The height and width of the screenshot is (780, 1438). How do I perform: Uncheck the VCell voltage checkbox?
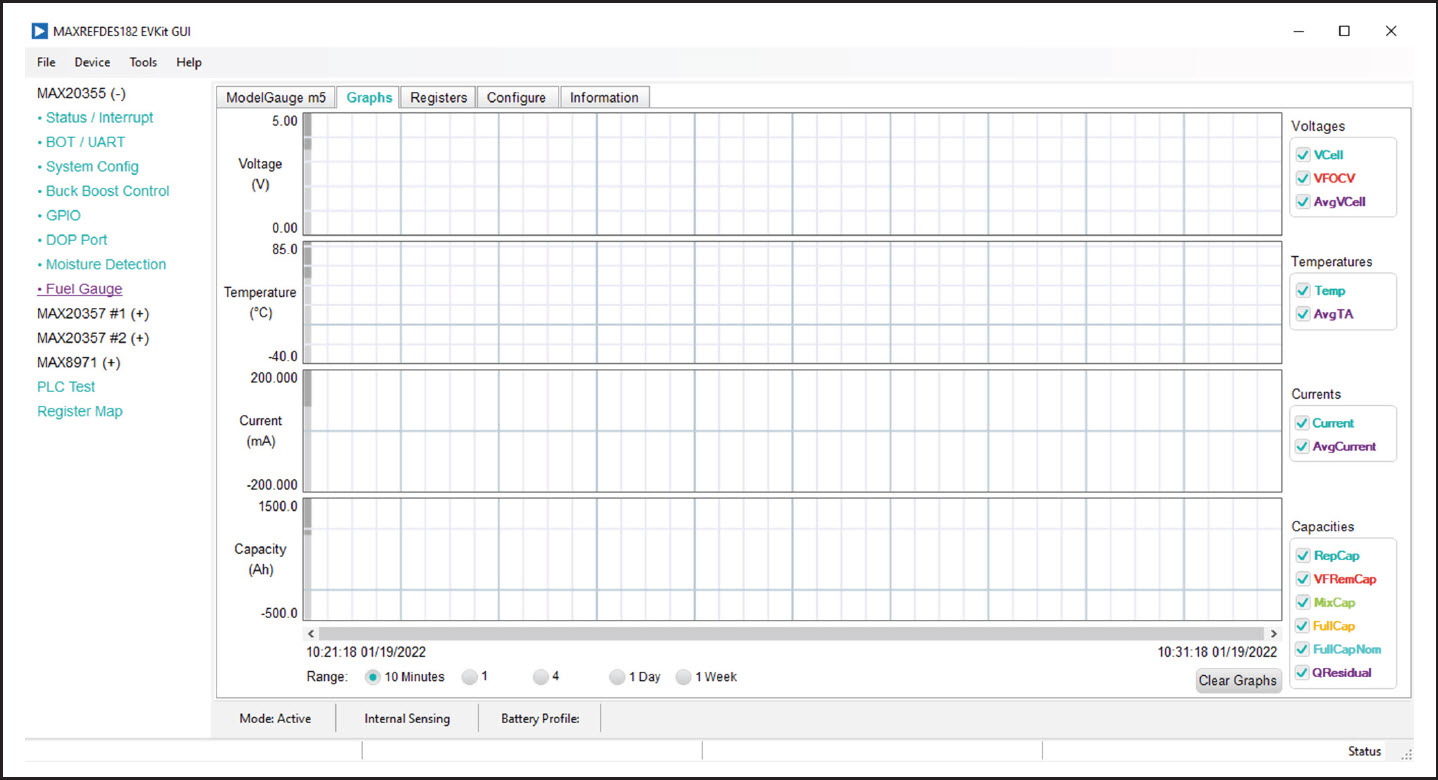pos(1303,155)
